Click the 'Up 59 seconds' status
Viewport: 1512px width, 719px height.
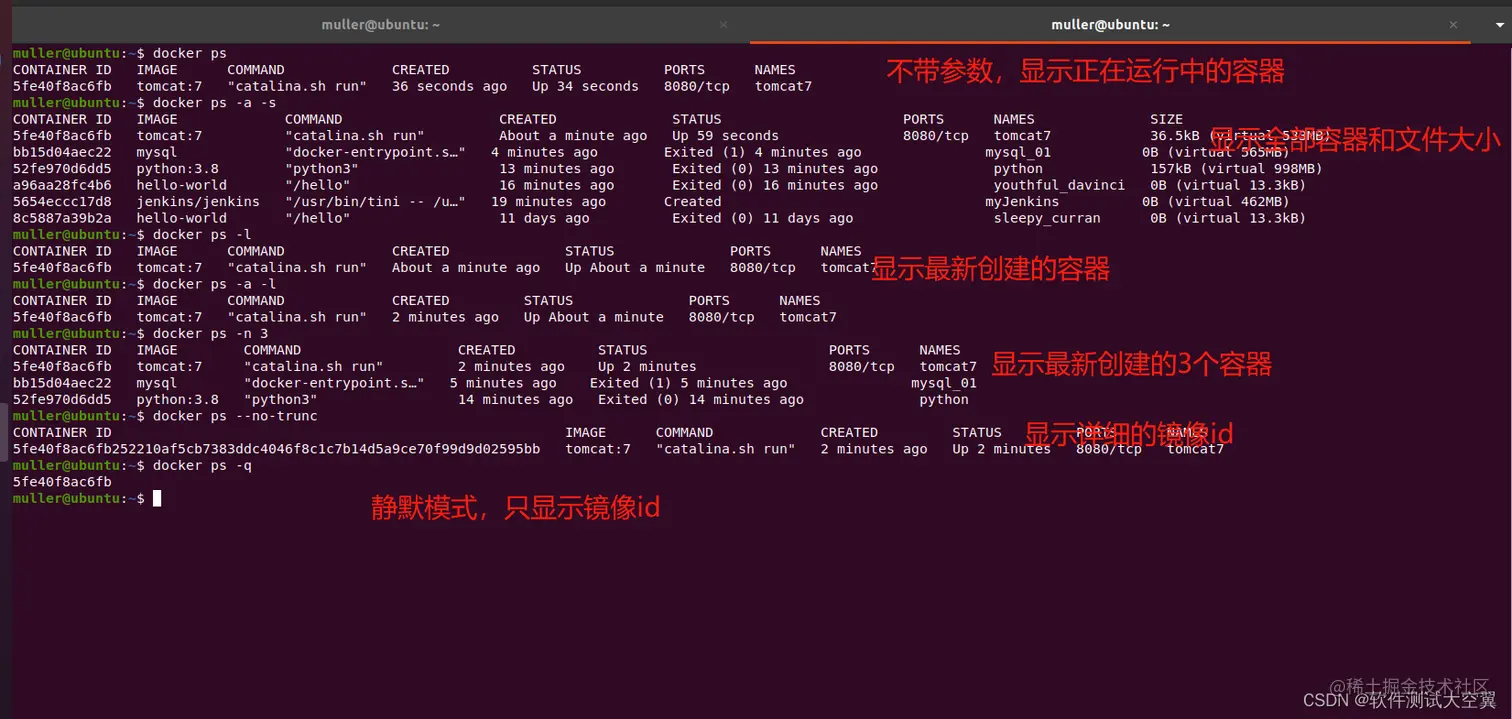tap(725, 136)
